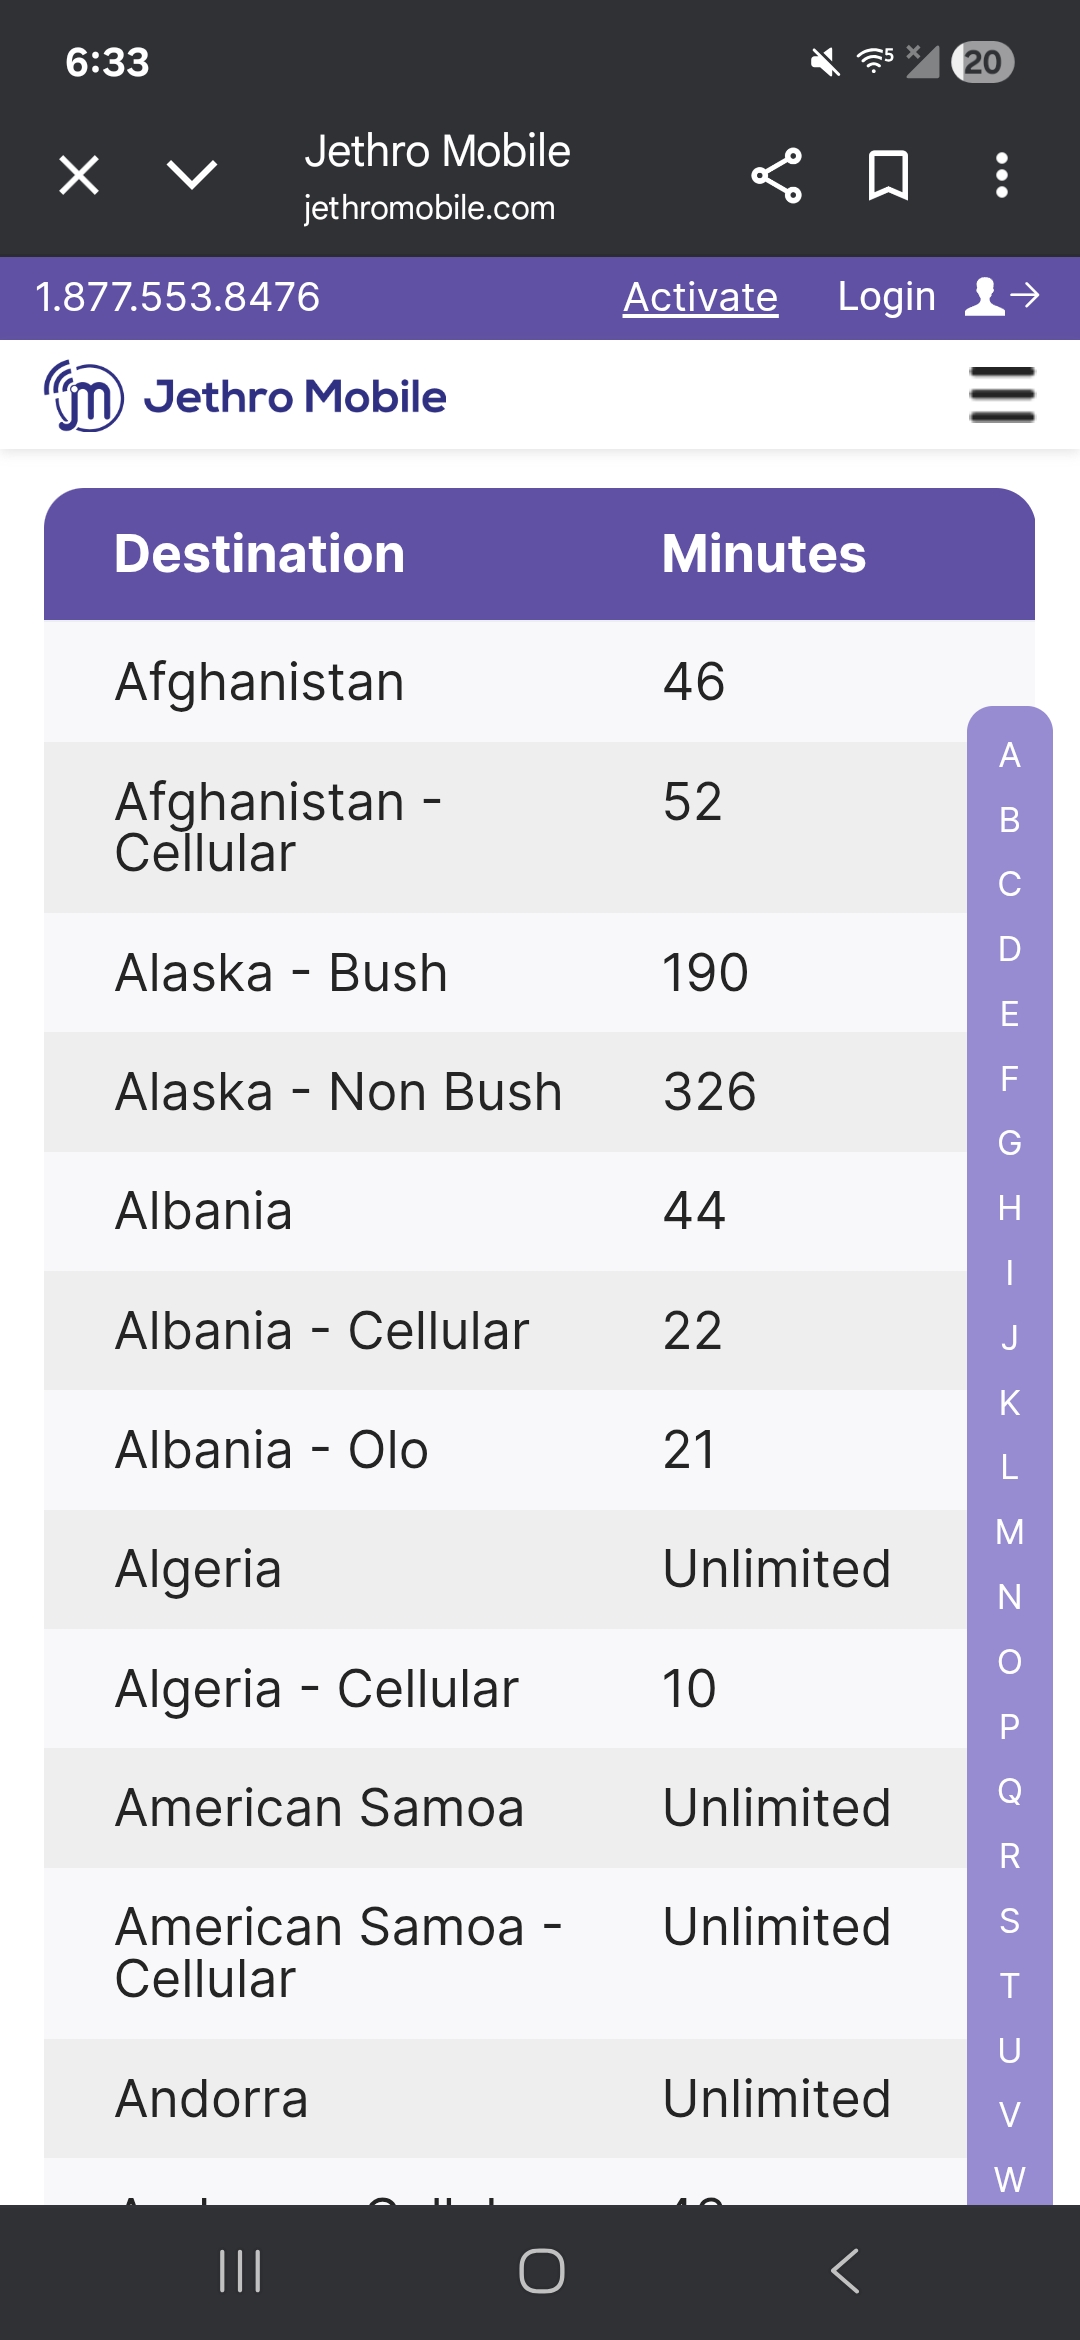
Task: Select letter S in the alphabet sidebar
Action: pyautogui.click(x=1010, y=1921)
